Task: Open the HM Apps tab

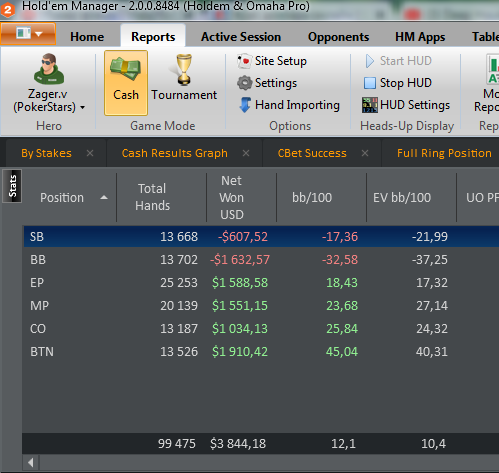Action: pos(420,37)
